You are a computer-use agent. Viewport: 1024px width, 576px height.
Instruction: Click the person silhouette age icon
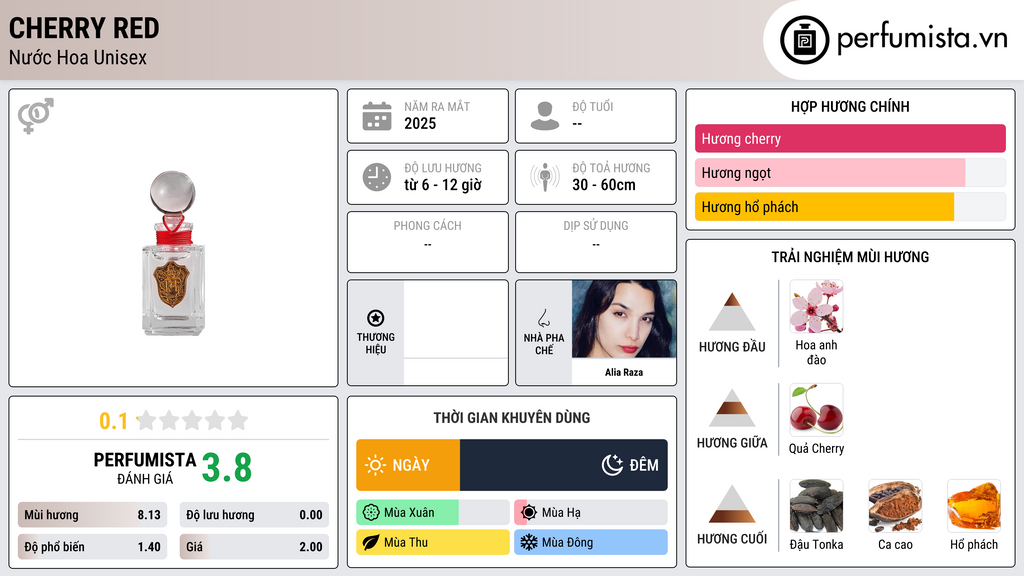pos(545,116)
